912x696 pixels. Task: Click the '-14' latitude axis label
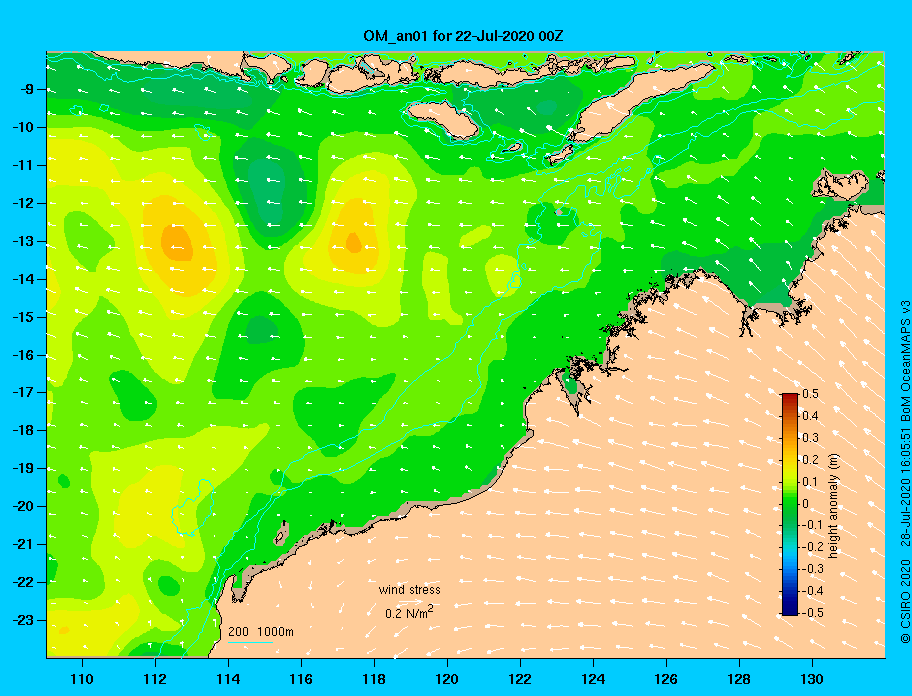23,279
